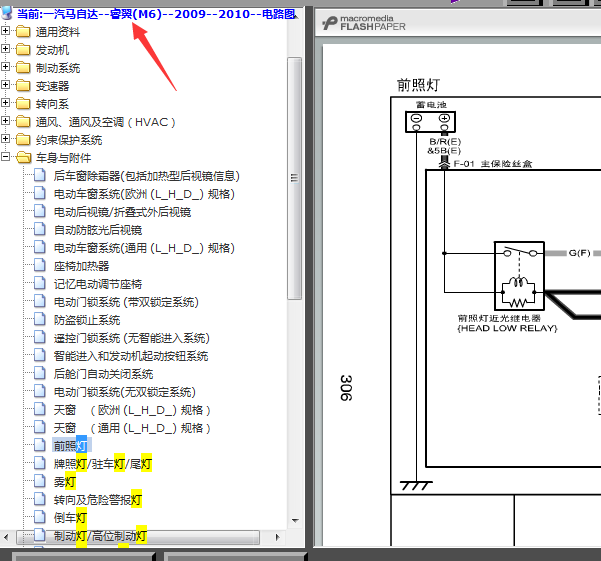Click the HEAD LOW RELAY label in the diagram

click(x=507, y=328)
